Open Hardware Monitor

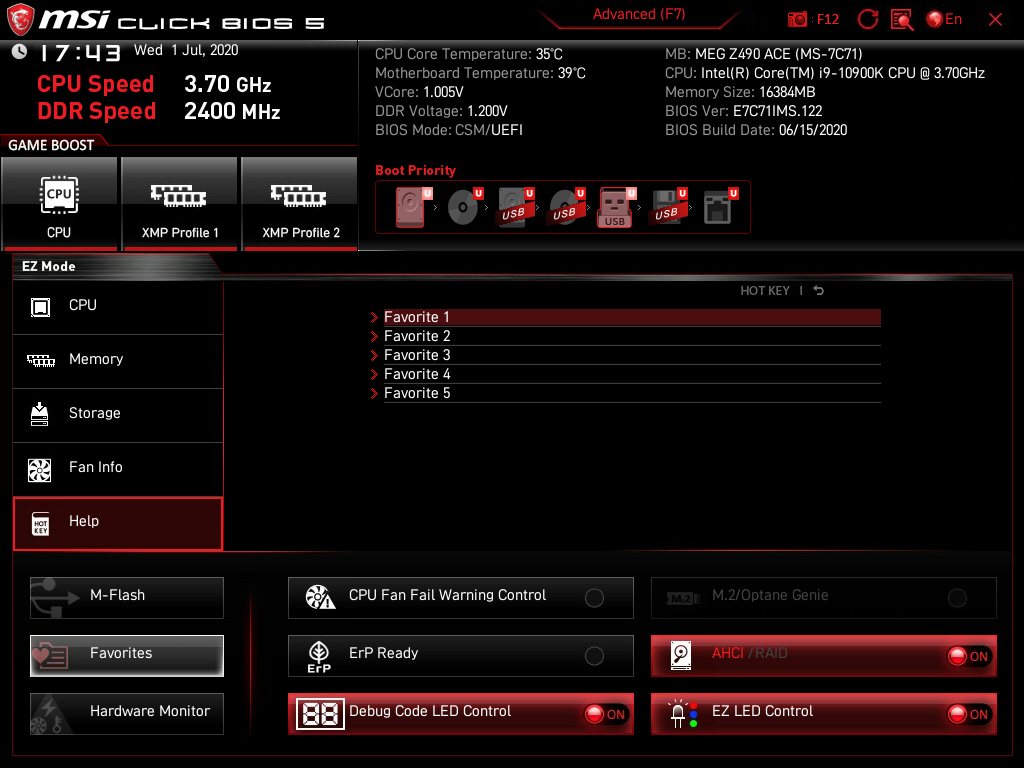click(127, 714)
